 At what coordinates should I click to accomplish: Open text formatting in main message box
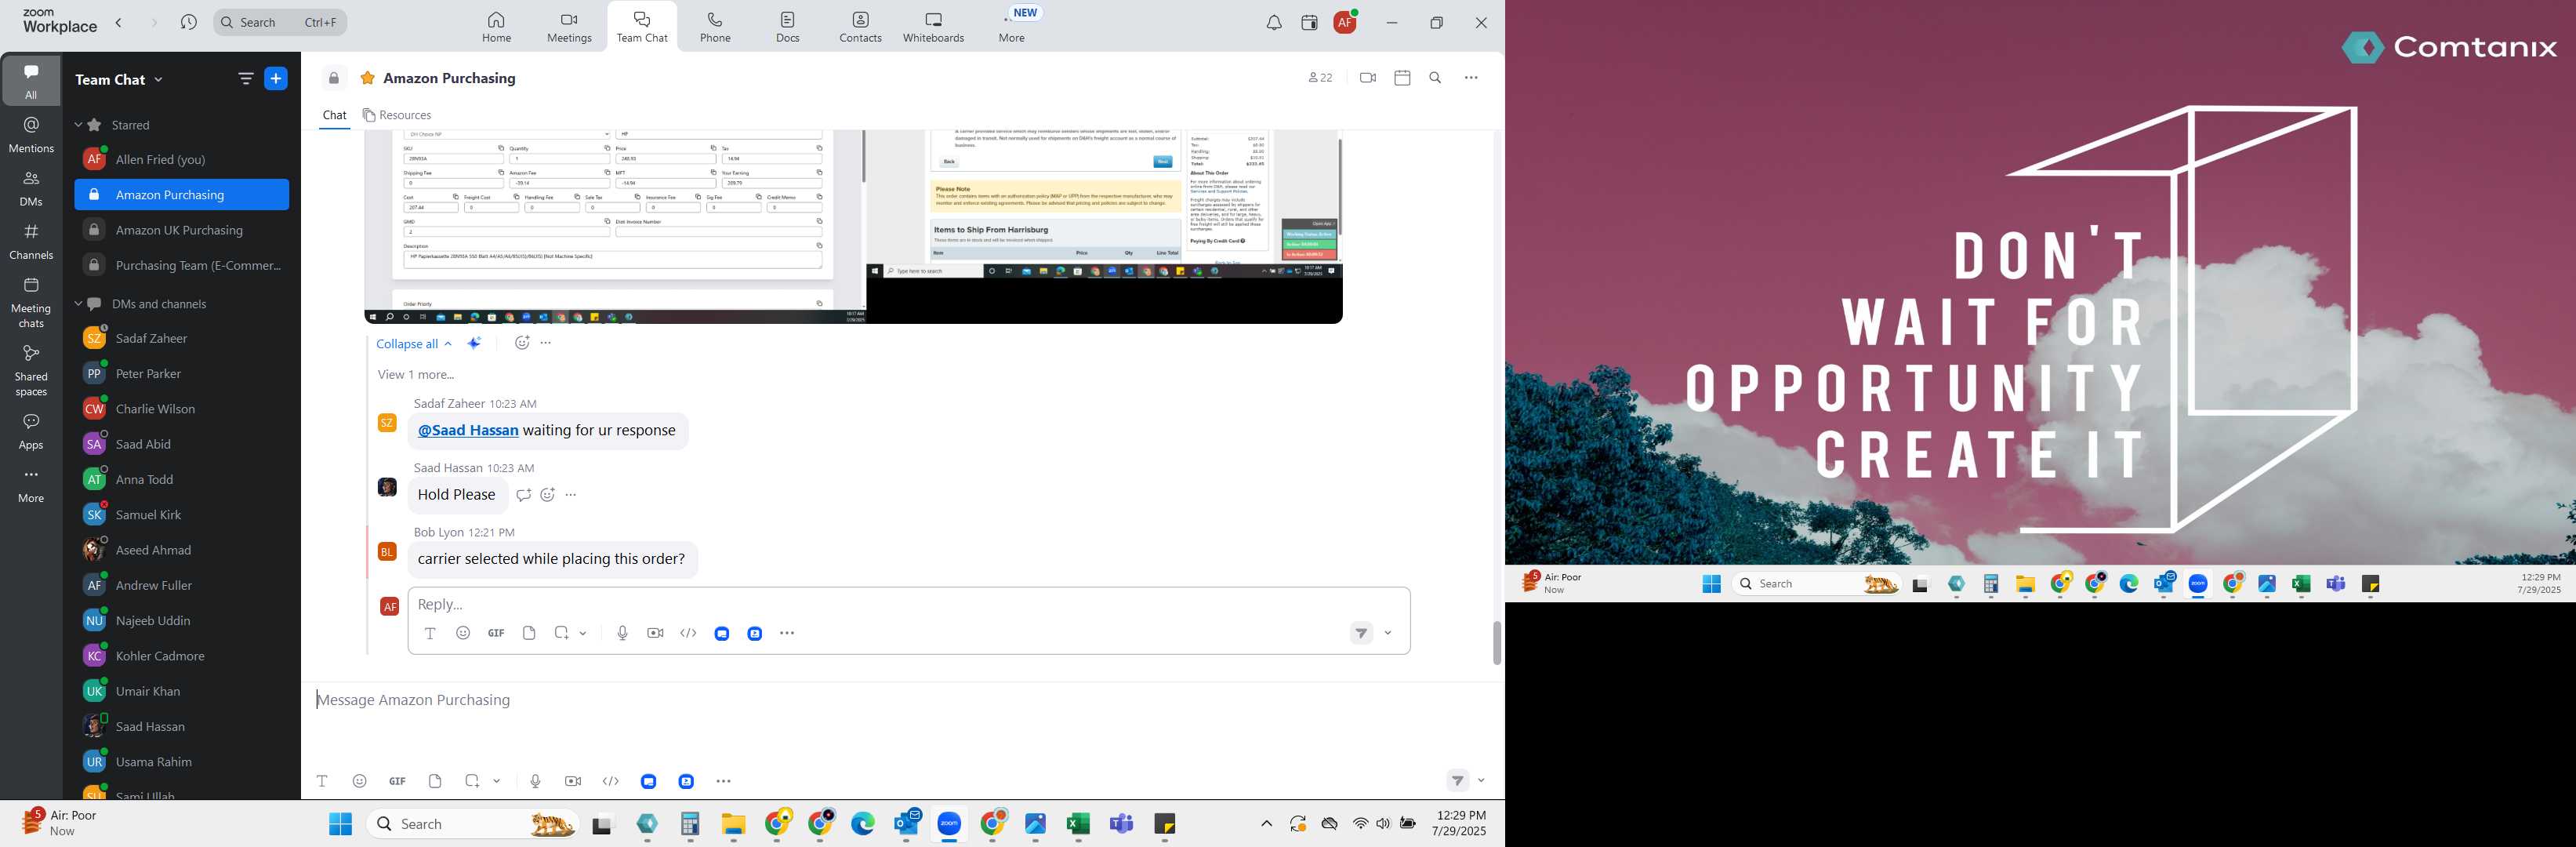[x=322, y=781]
